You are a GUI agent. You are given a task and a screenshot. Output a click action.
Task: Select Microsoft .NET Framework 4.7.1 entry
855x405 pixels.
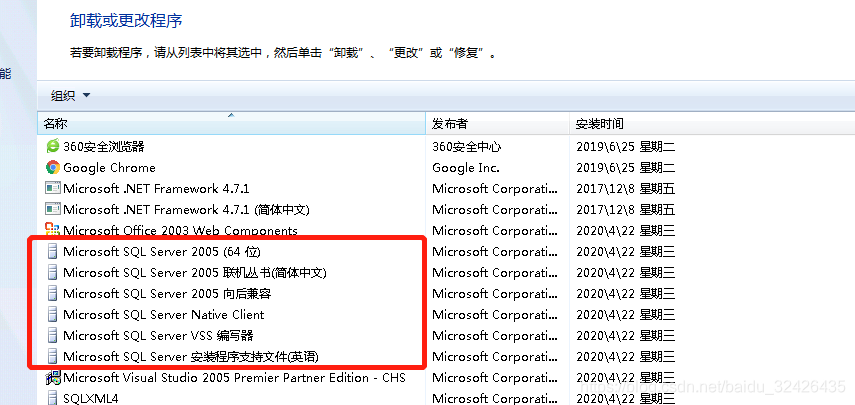(x=156, y=189)
